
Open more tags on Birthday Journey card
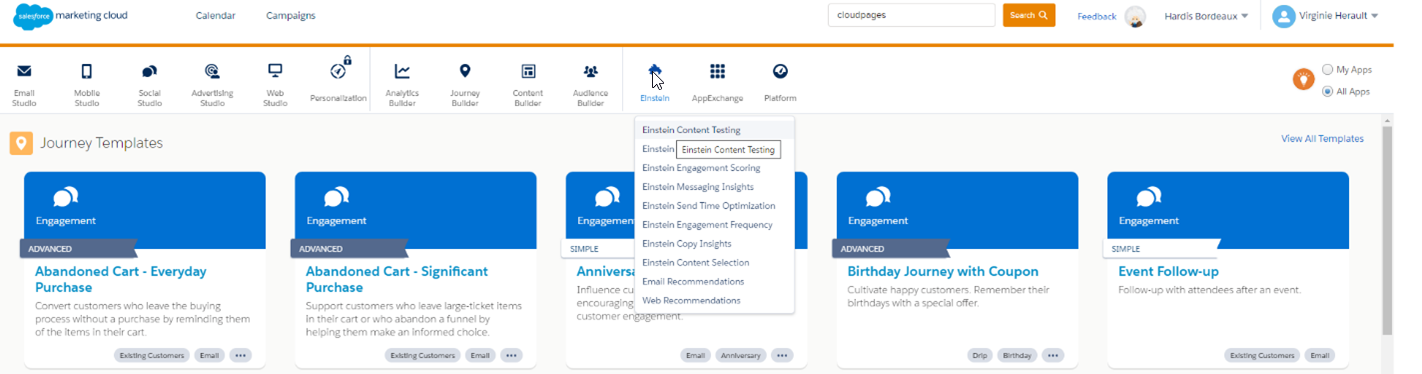pos(1053,355)
